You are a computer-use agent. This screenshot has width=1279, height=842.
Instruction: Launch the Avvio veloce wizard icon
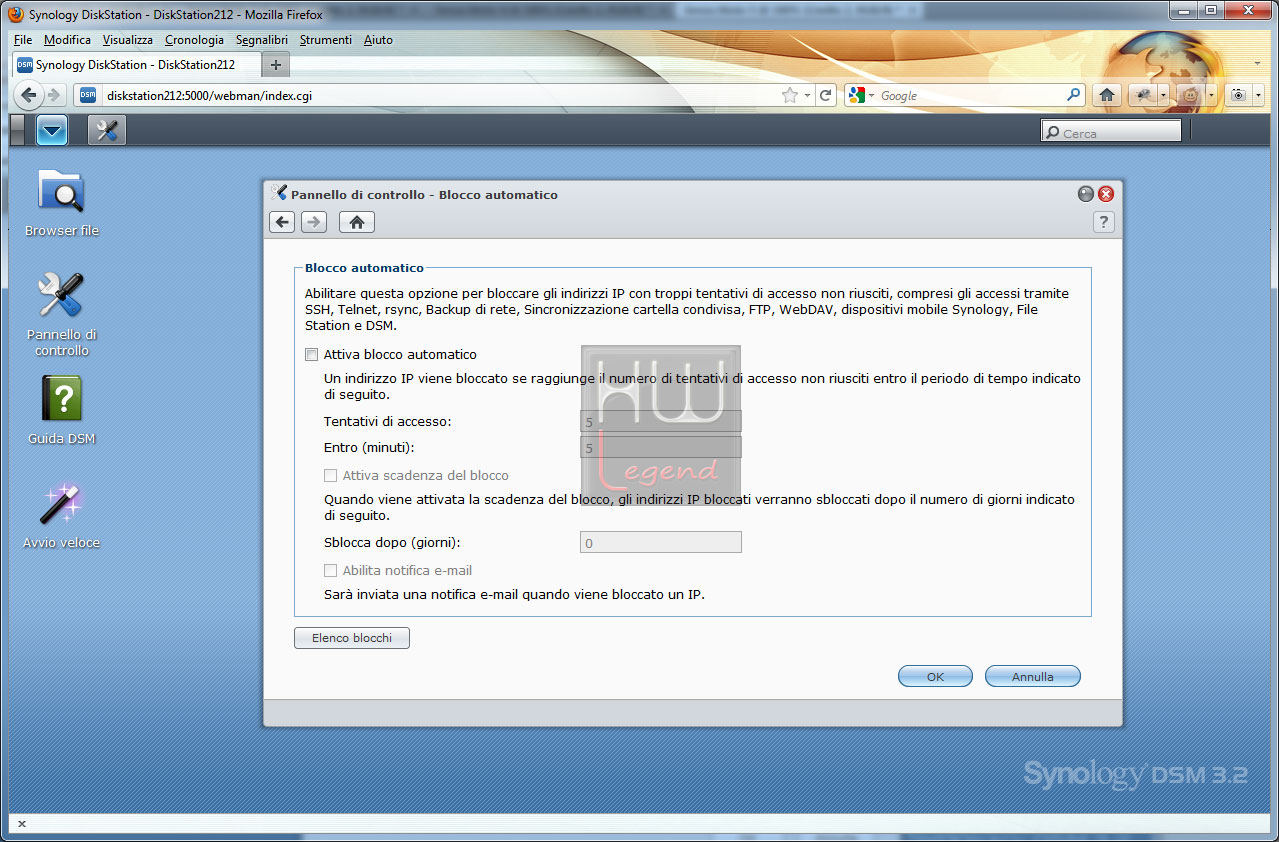[62, 515]
